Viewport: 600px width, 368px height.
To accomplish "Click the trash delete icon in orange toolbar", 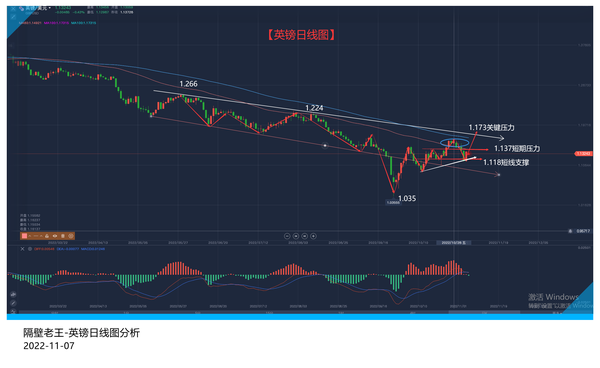I will tap(63, 236).
